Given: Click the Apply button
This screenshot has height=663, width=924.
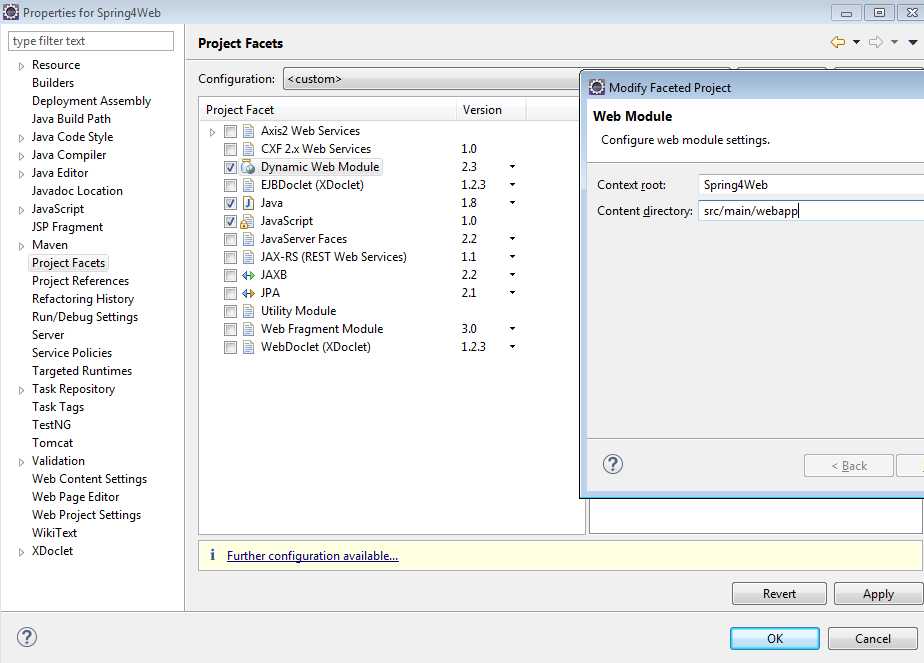Looking at the screenshot, I should 878,593.
